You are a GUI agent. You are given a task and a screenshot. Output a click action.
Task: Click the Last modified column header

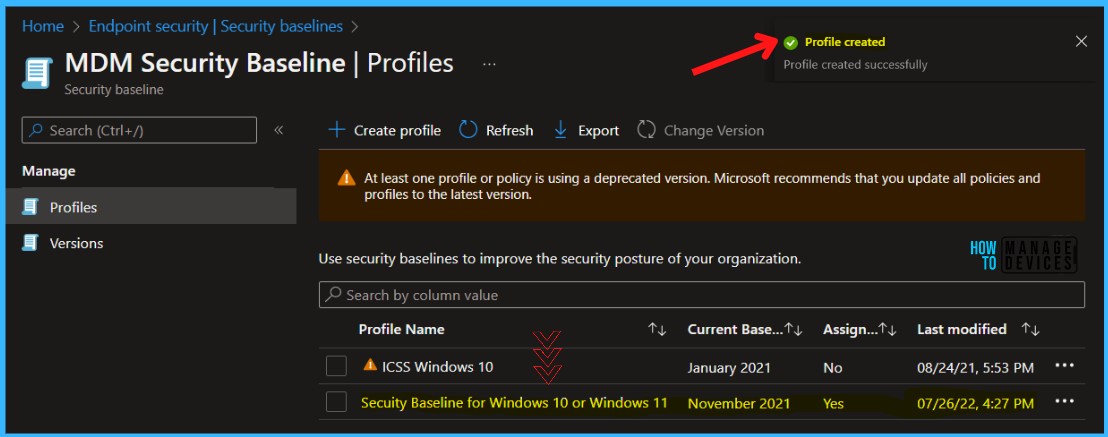(962, 330)
